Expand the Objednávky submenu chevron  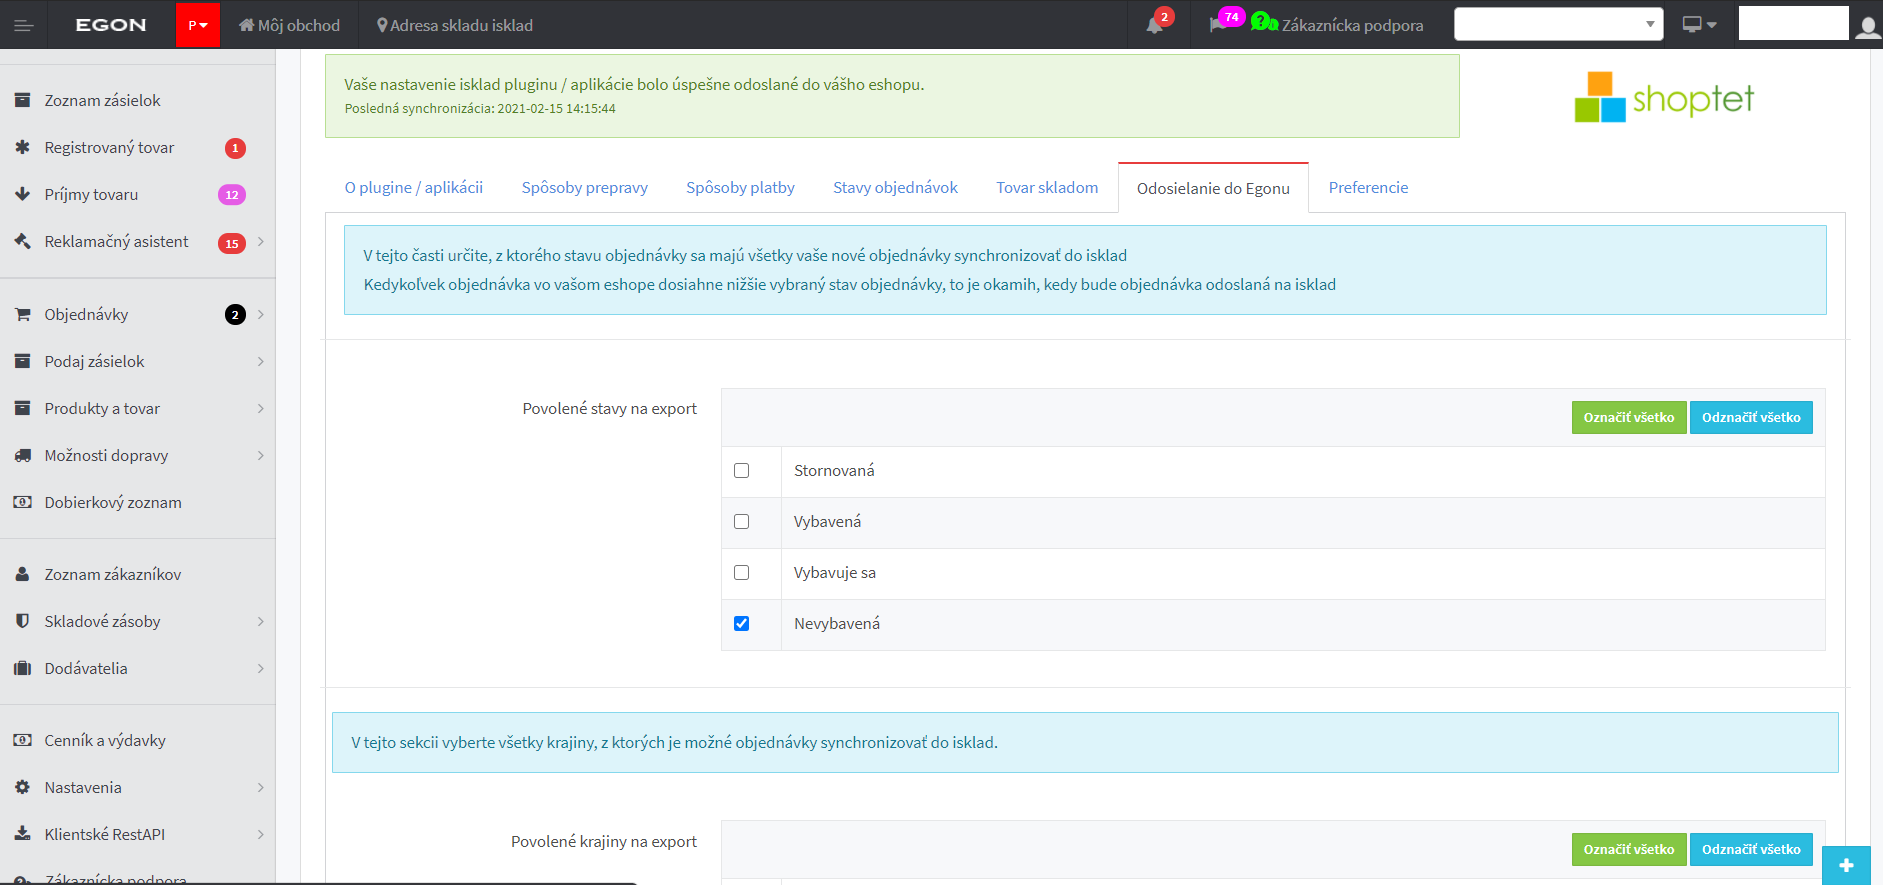[x=261, y=314]
